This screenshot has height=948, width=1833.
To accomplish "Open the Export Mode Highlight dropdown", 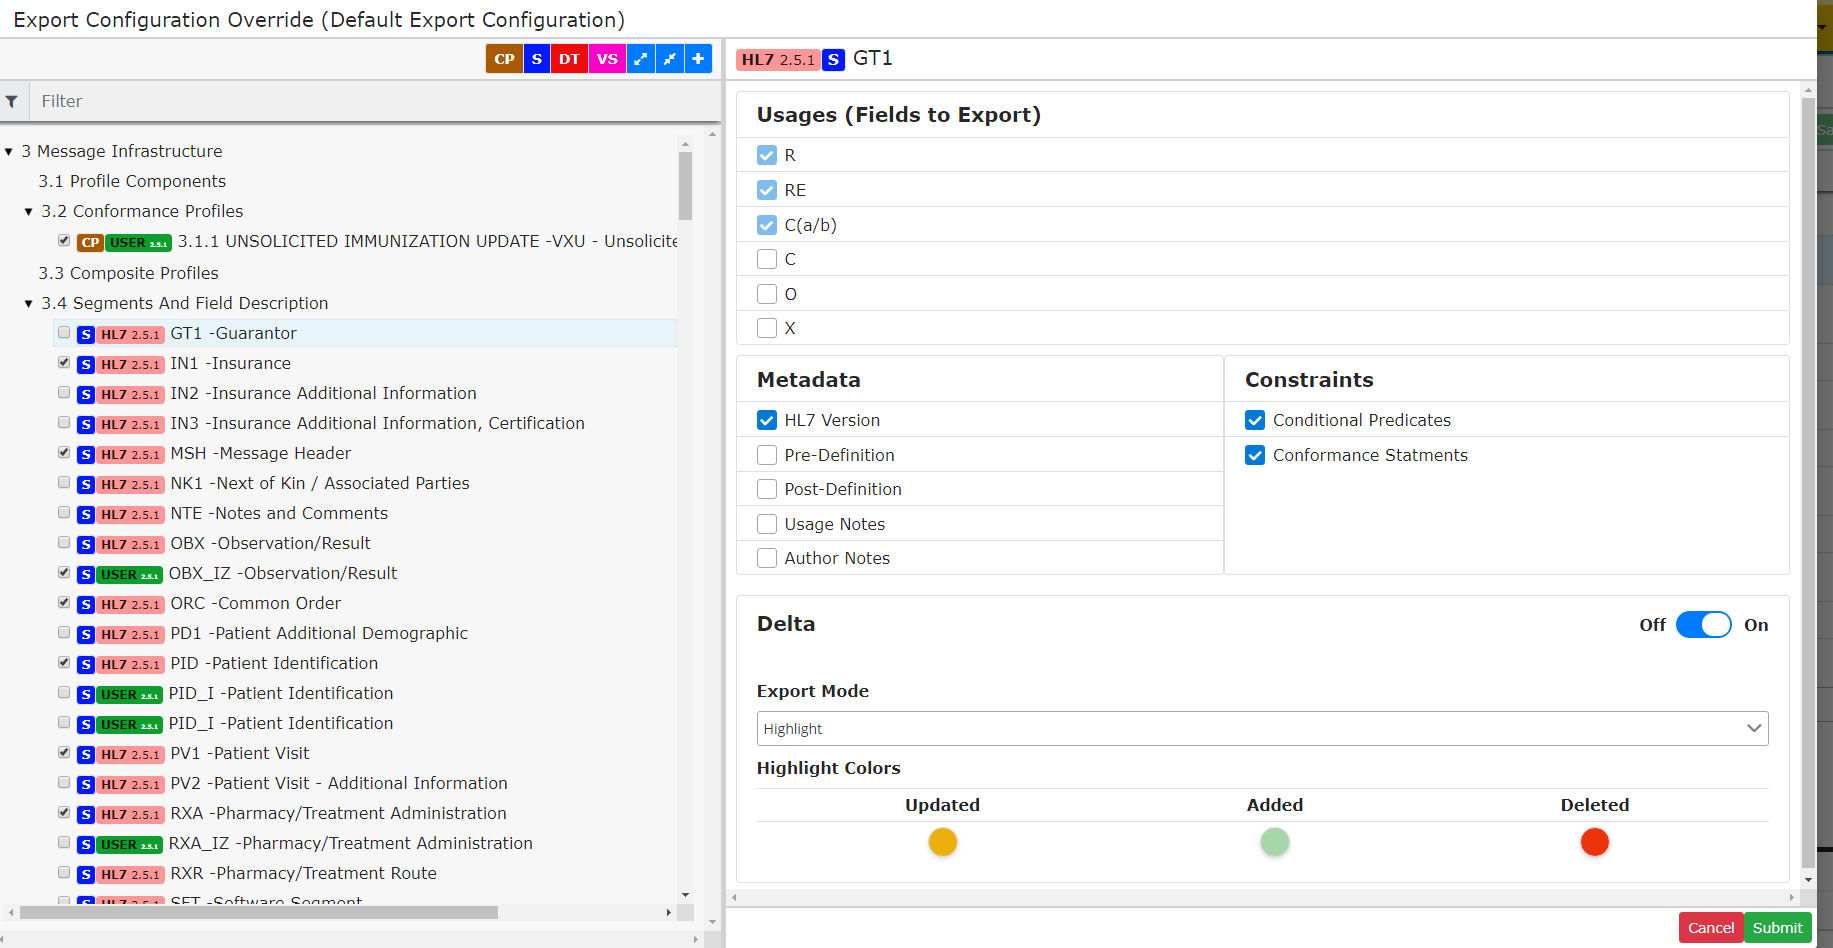I will [x=1262, y=728].
